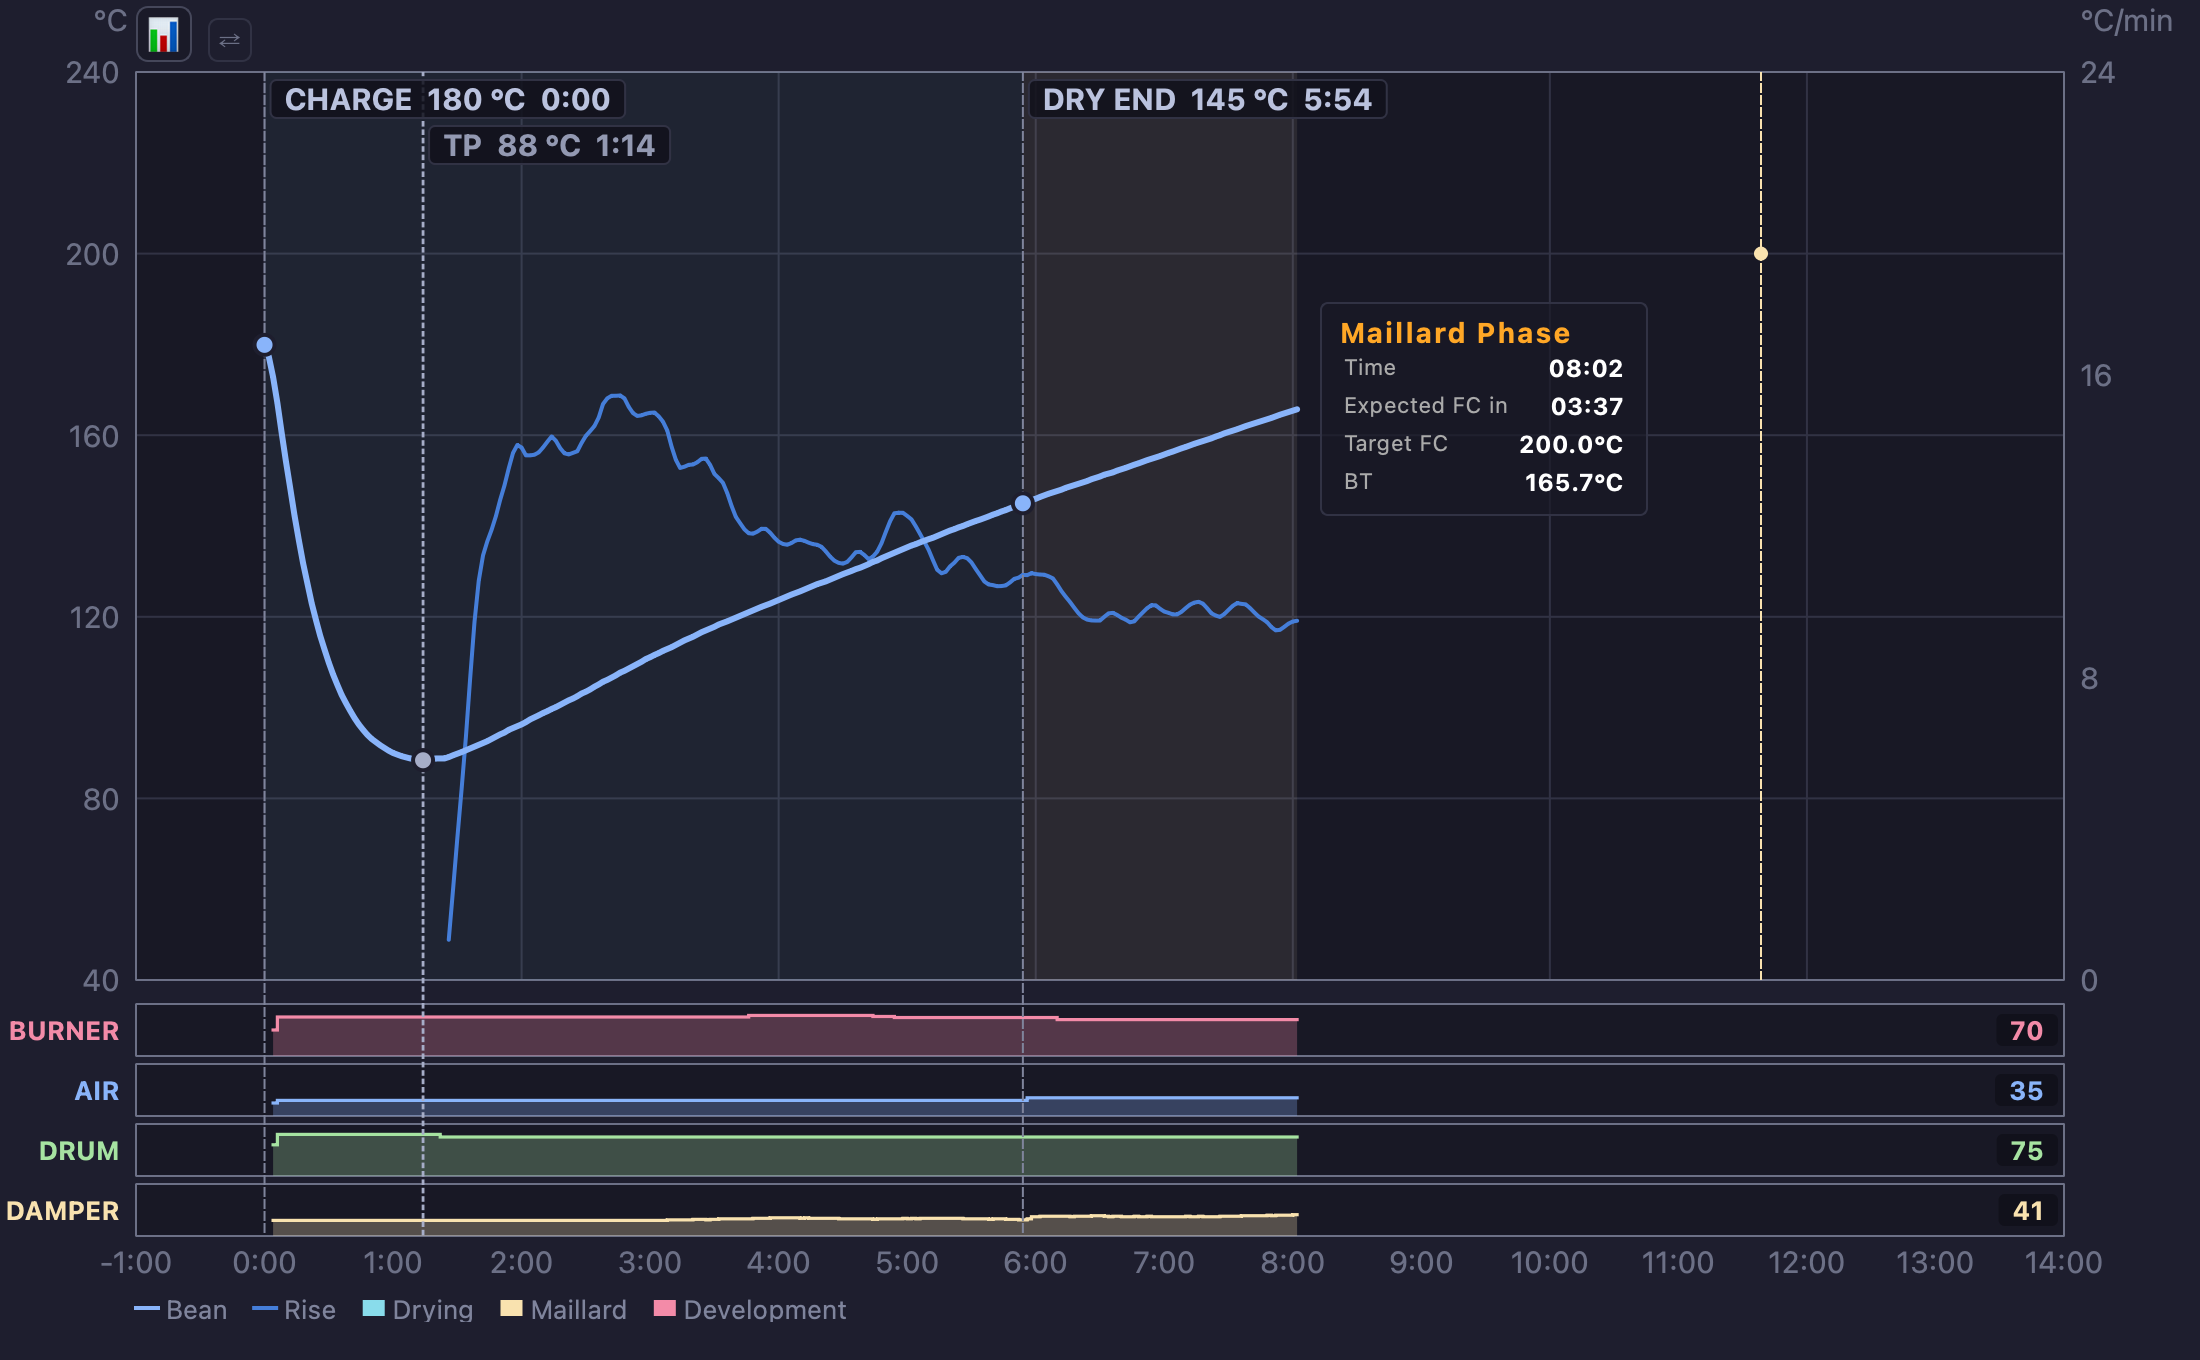Image resolution: width=2200 pixels, height=1360 pixels.
Task: Click the Maillard Phase panel title
Action: click(1455, 333)
